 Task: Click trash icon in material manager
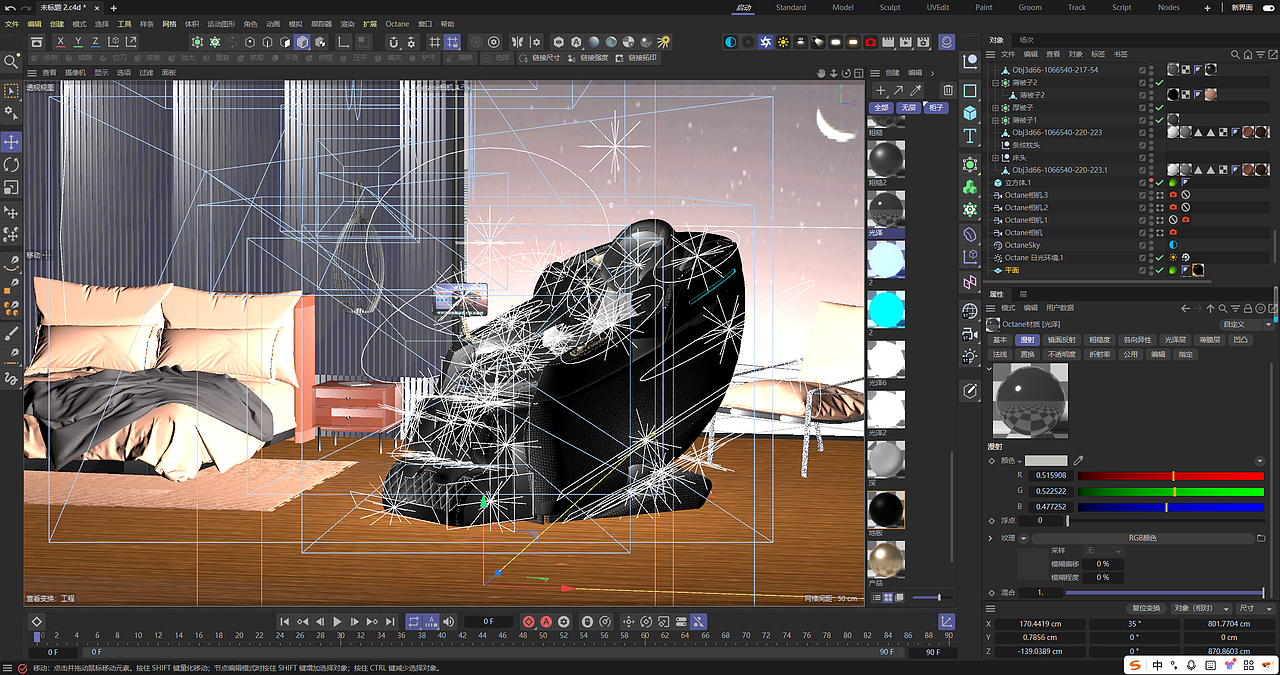click(948, 90)
